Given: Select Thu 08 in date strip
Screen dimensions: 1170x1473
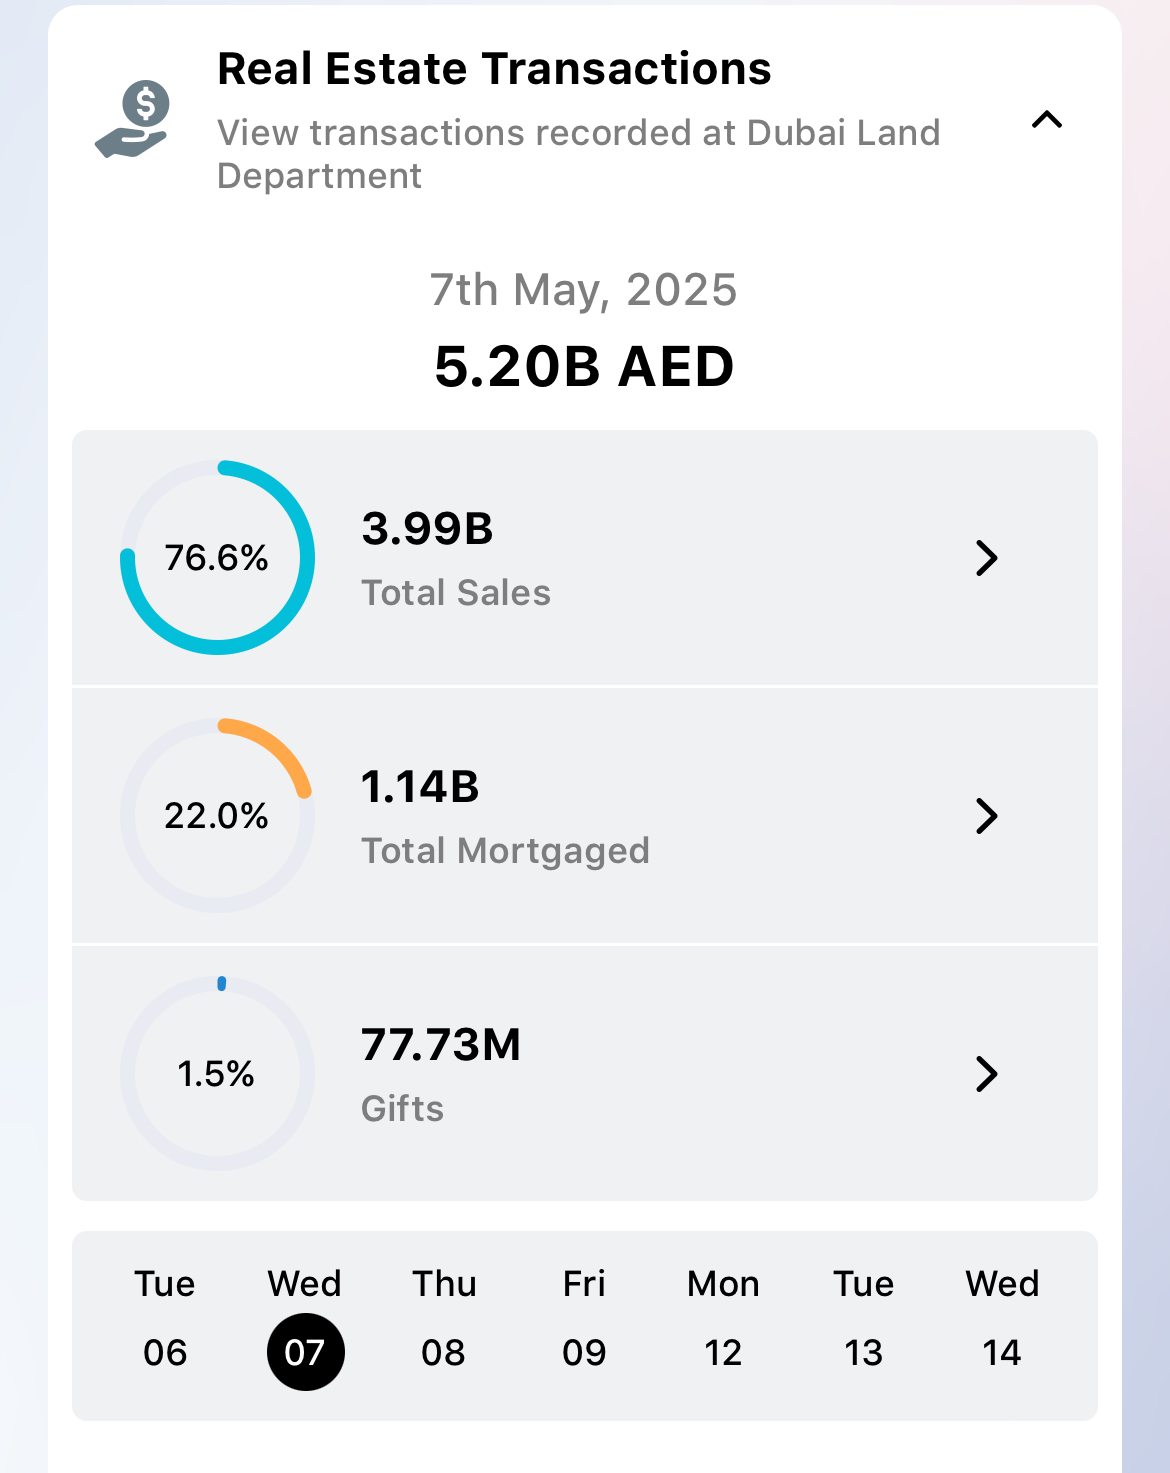Looking at the screenshot, I should coord(444,1318).
